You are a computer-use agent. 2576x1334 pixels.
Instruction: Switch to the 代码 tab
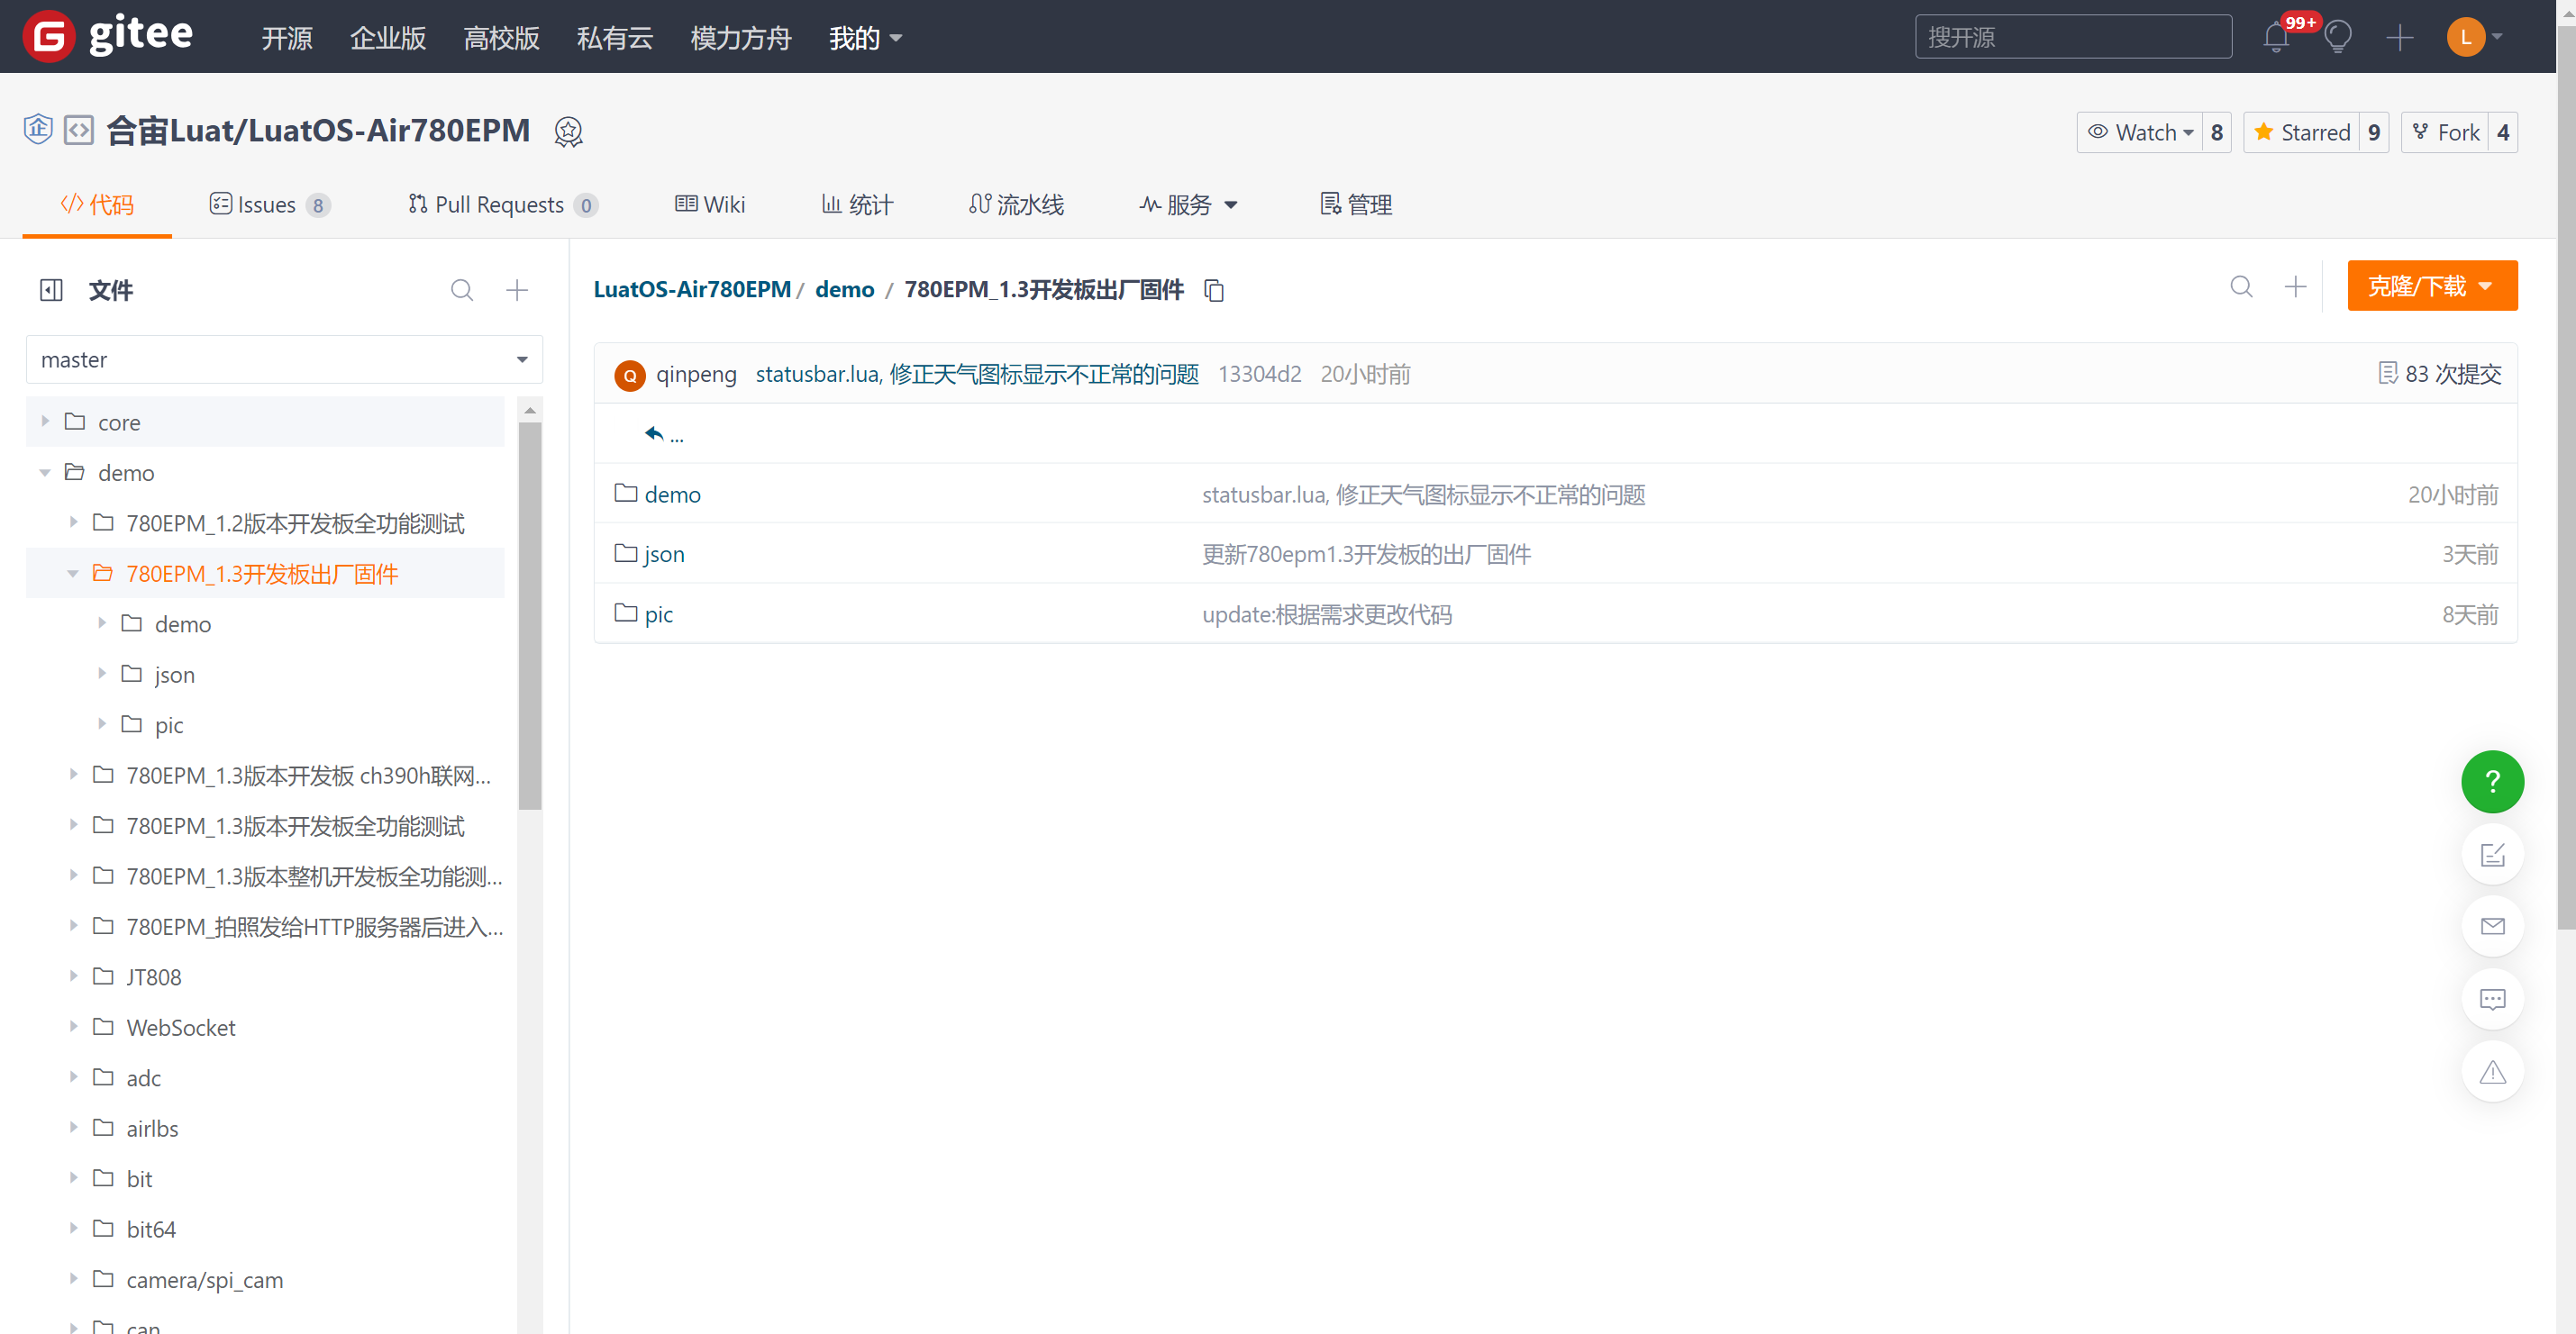pyautogui.click(x=97, y=205)
